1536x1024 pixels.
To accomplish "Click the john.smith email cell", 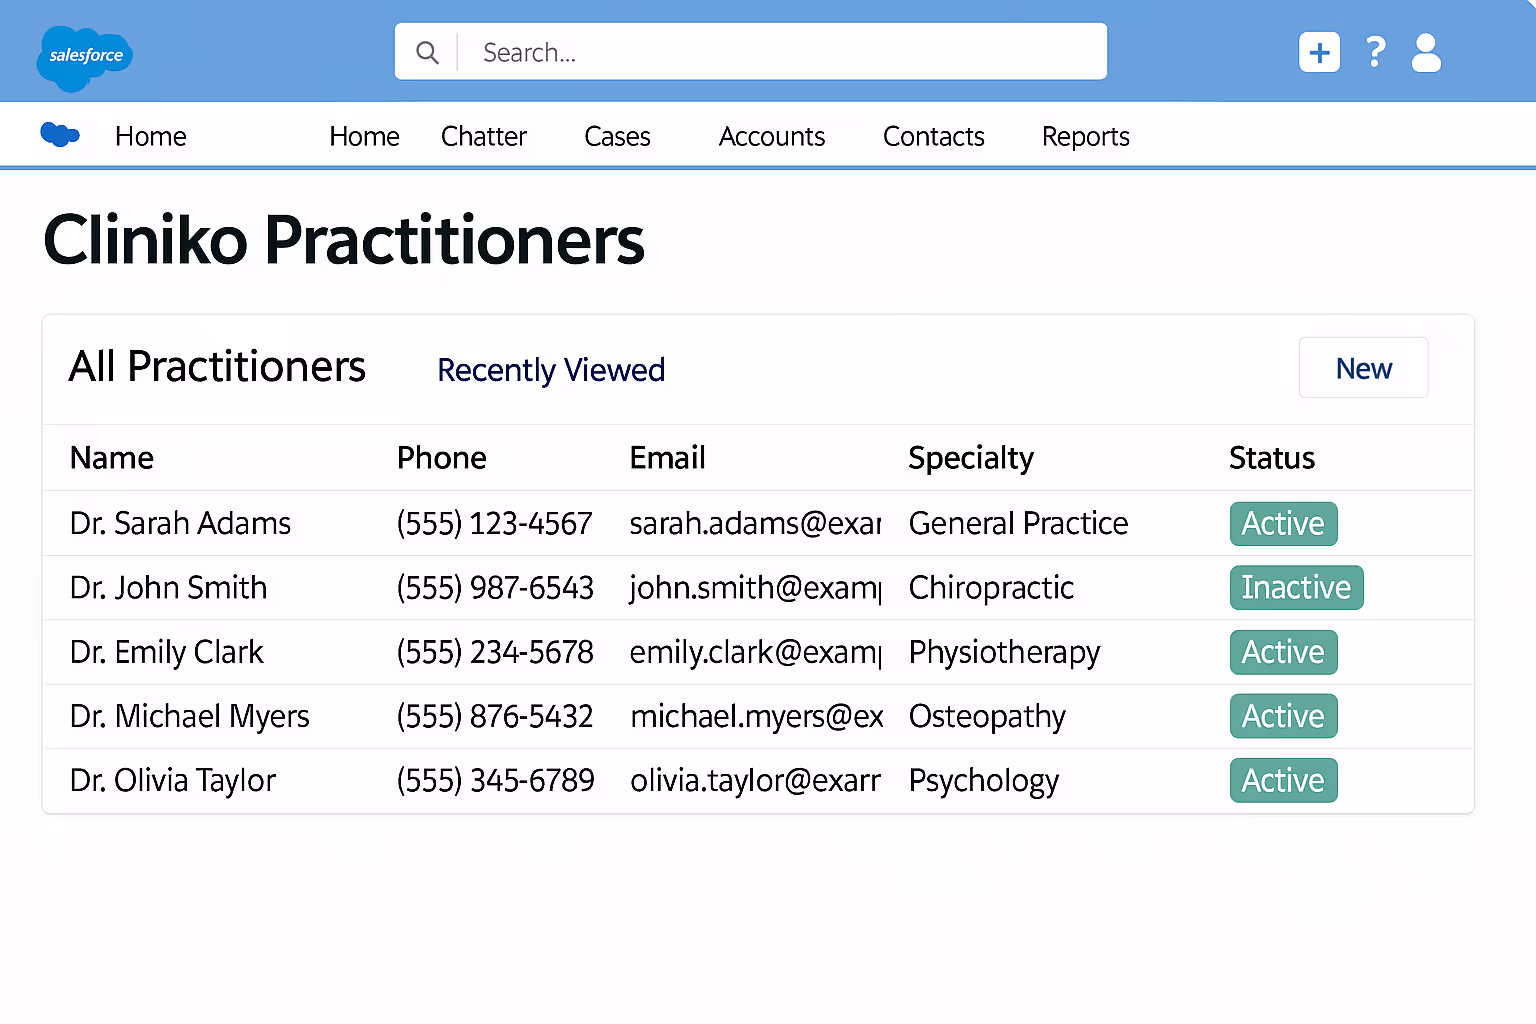I will tap(756, 588).
